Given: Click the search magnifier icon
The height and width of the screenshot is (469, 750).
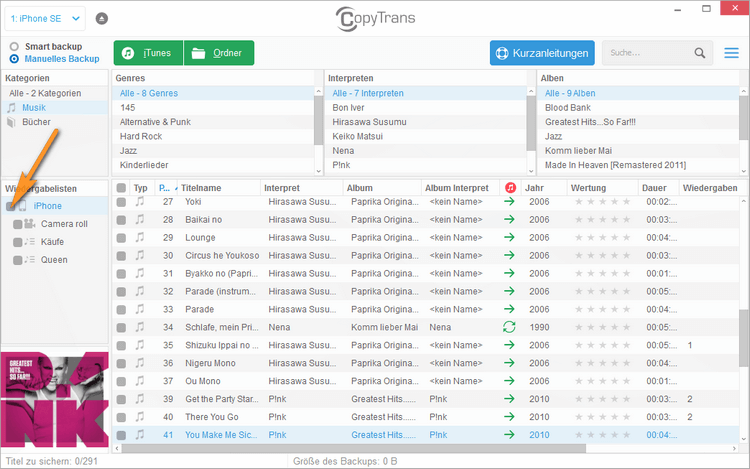Looking at the screenshot, I should click(x=700, y=53).
